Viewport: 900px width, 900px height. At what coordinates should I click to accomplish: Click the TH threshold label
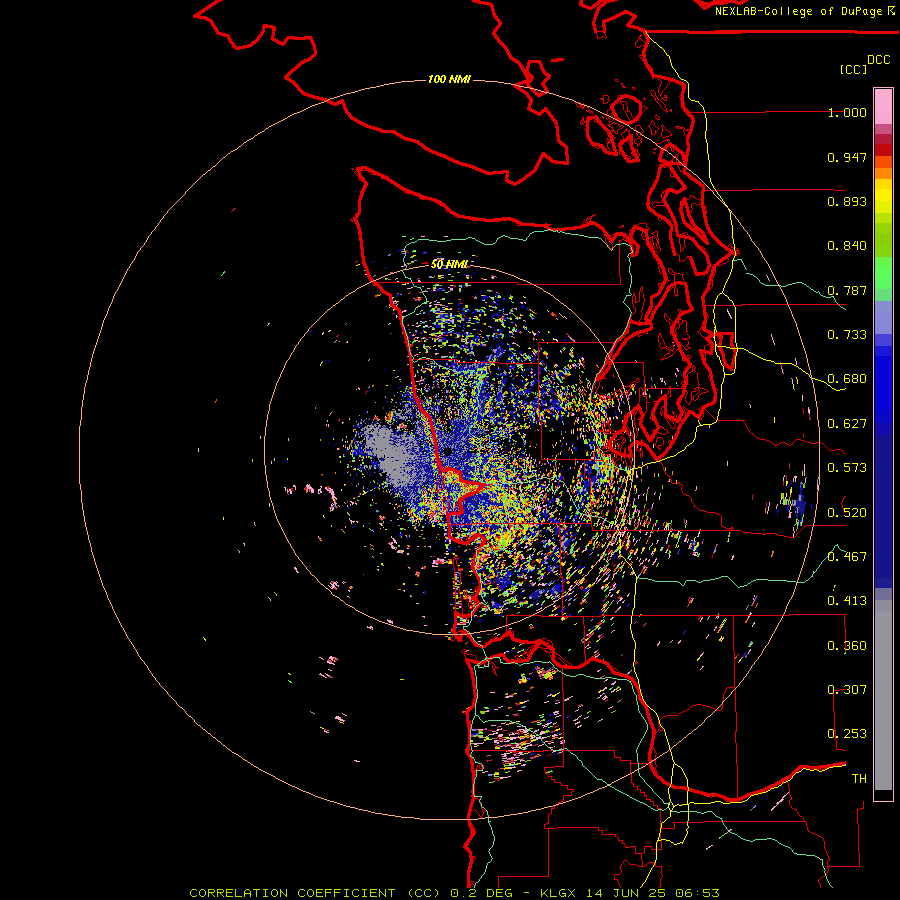point(859,779)
